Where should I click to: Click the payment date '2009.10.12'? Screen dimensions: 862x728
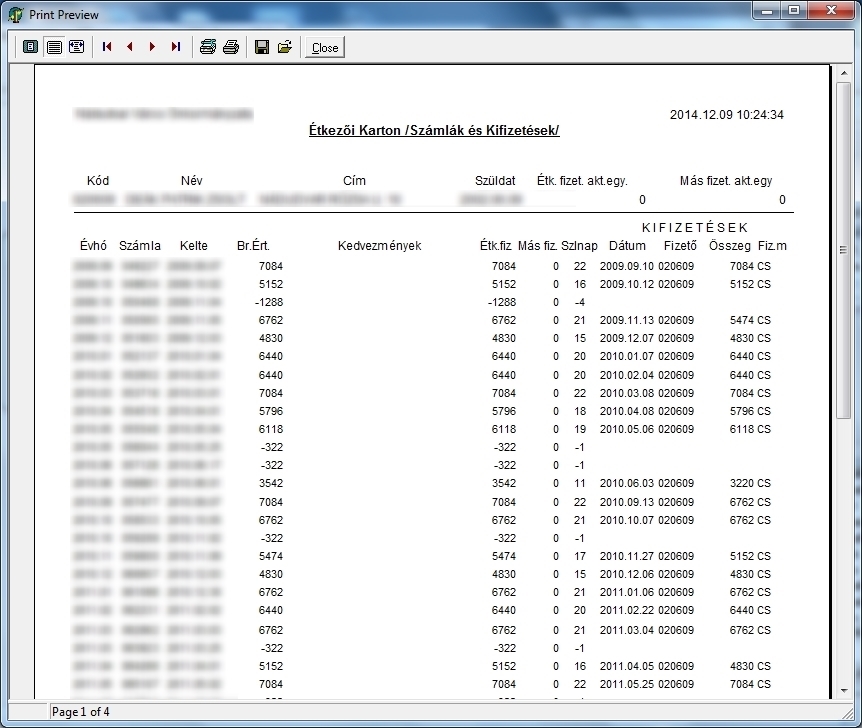tap(627, 284)
